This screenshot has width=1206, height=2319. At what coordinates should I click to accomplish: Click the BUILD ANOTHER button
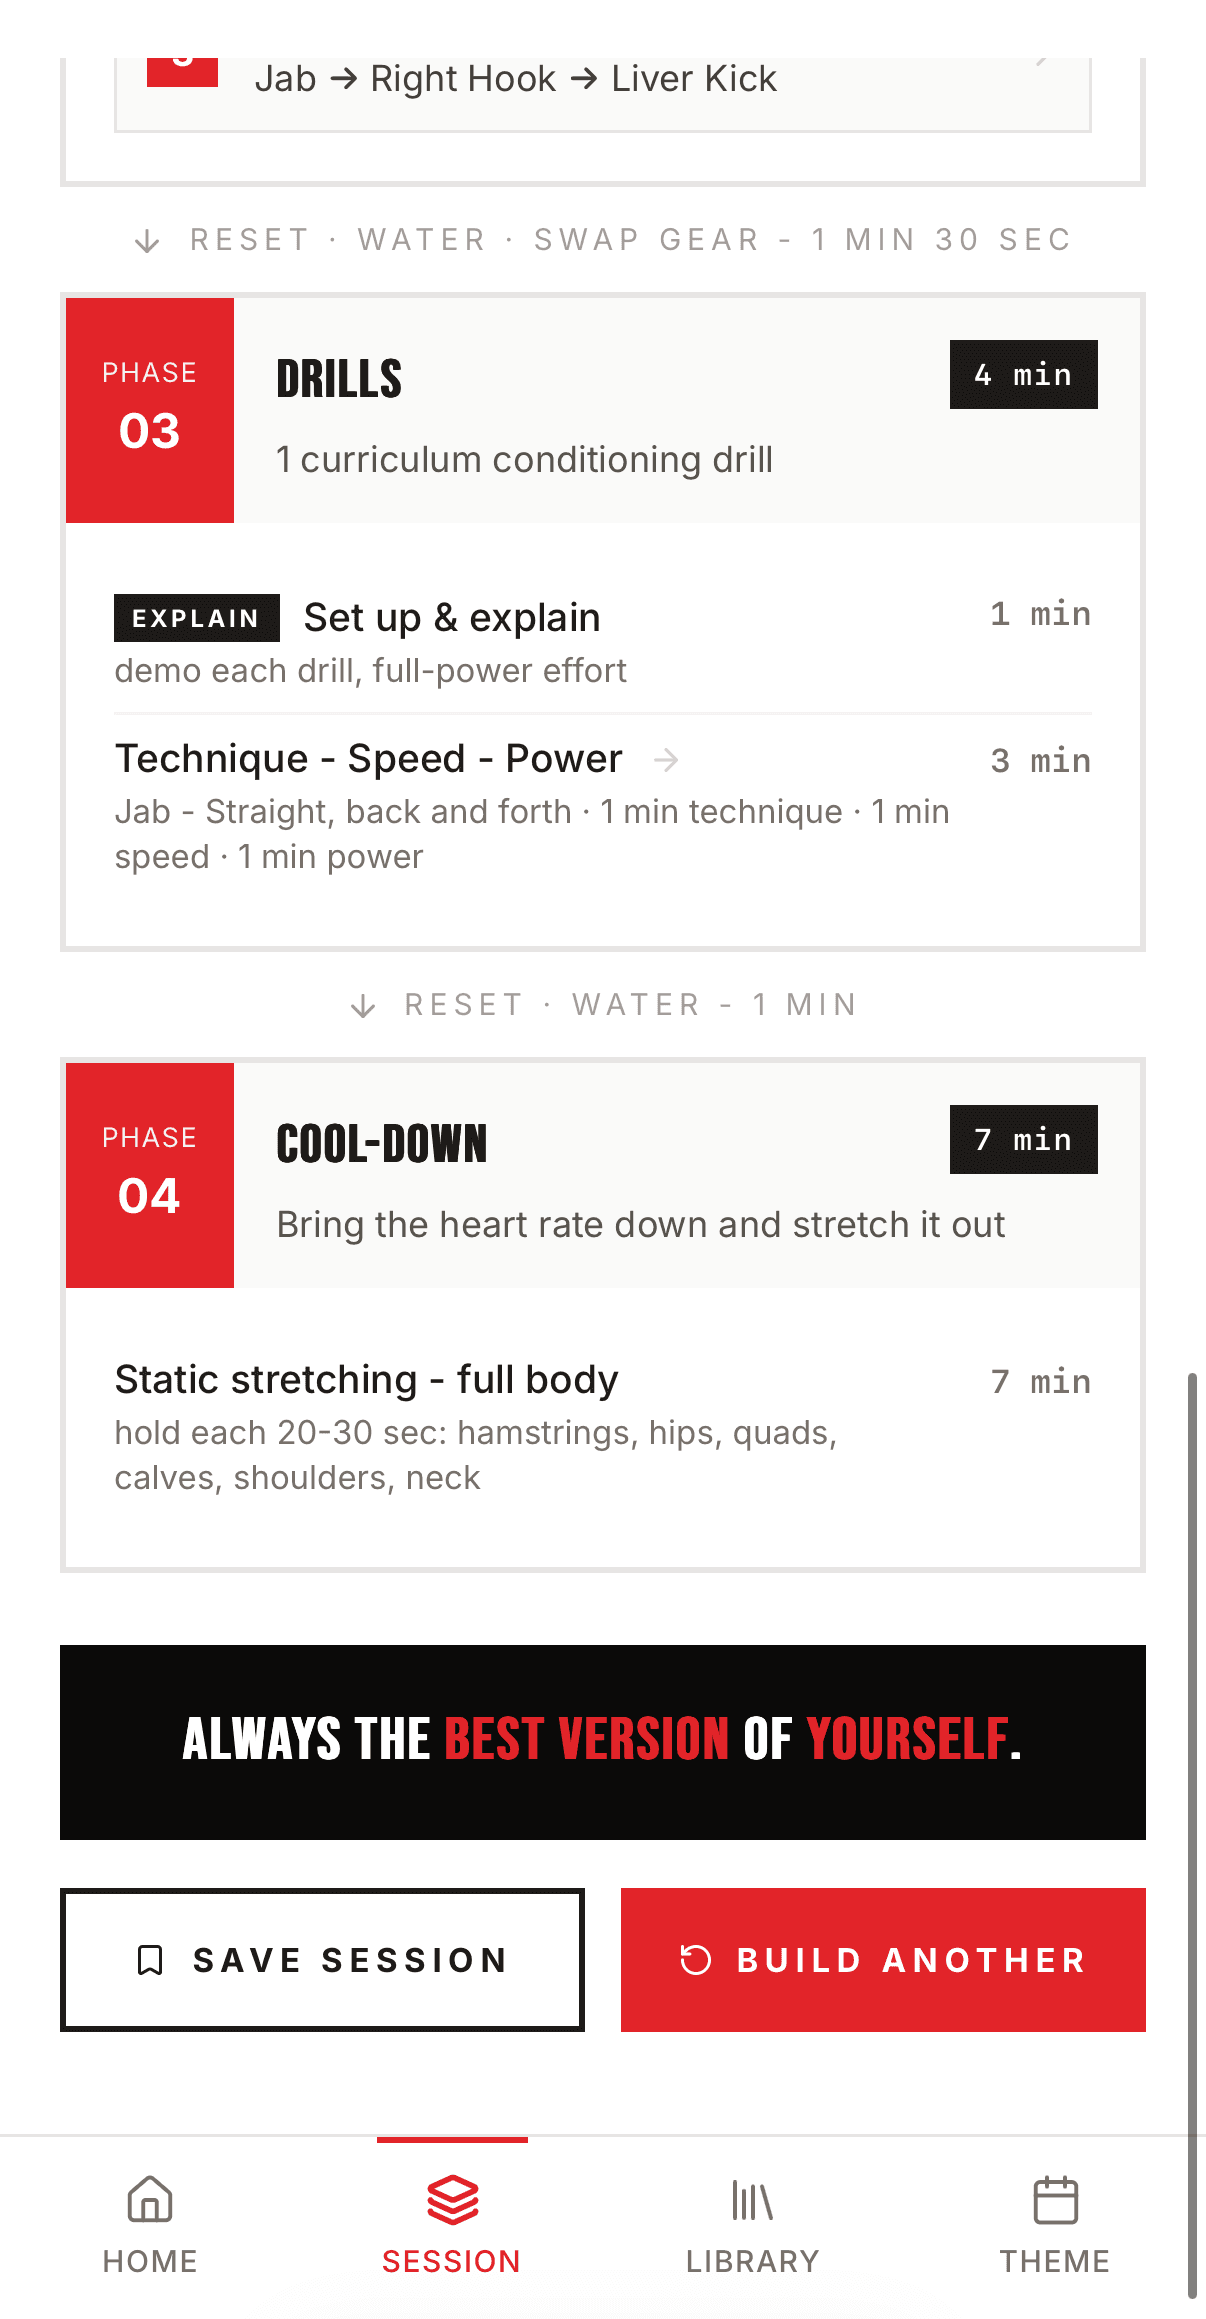(883, 1960)
